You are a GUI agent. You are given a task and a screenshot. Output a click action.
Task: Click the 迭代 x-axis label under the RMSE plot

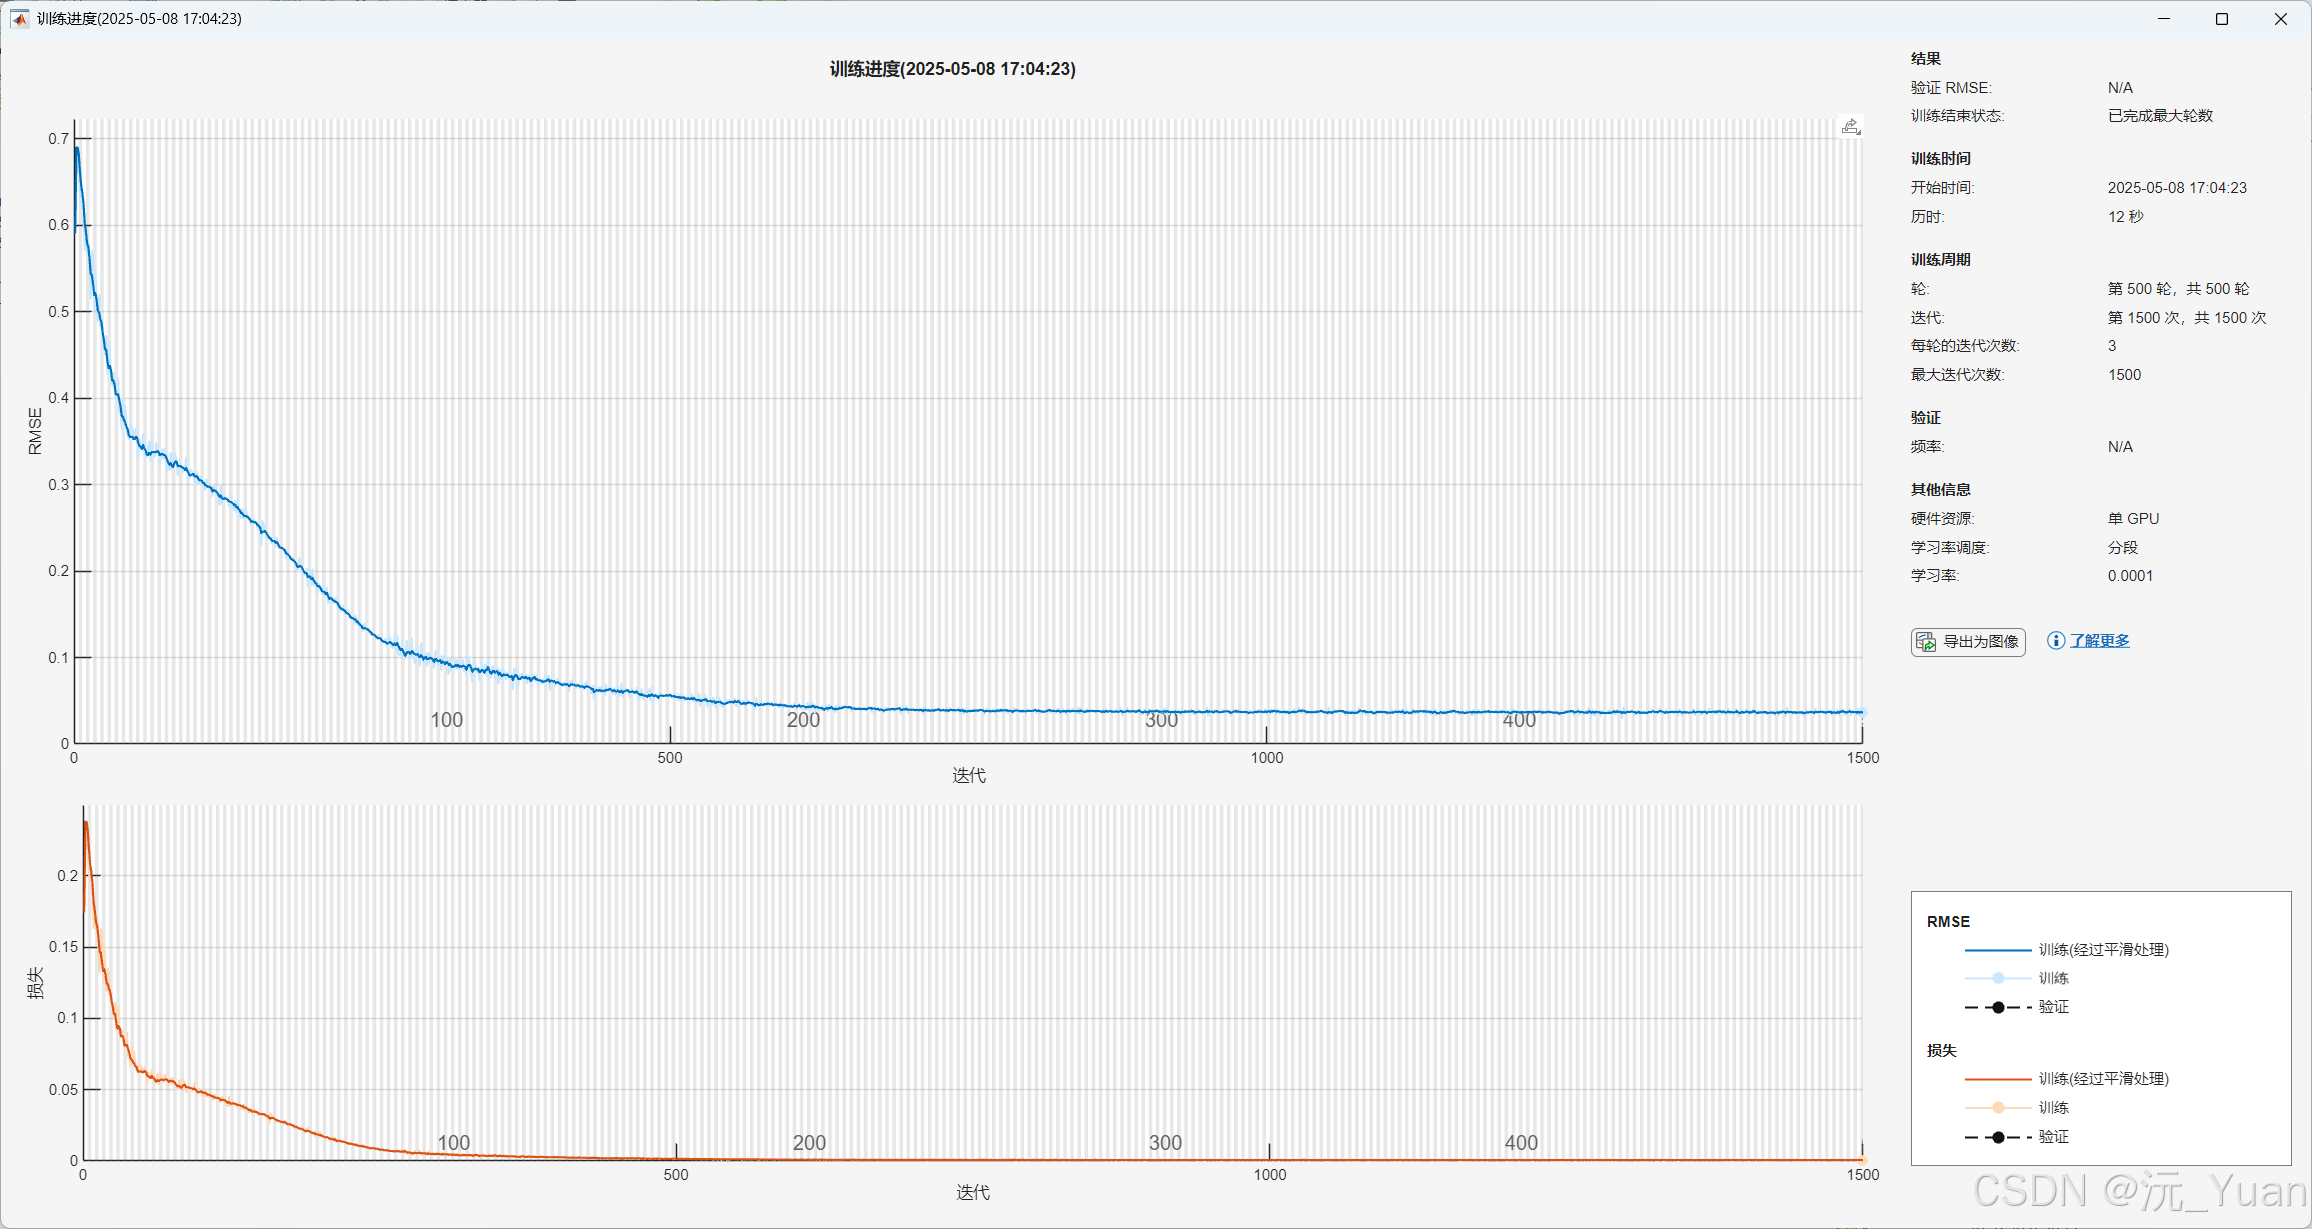(969, 776)
